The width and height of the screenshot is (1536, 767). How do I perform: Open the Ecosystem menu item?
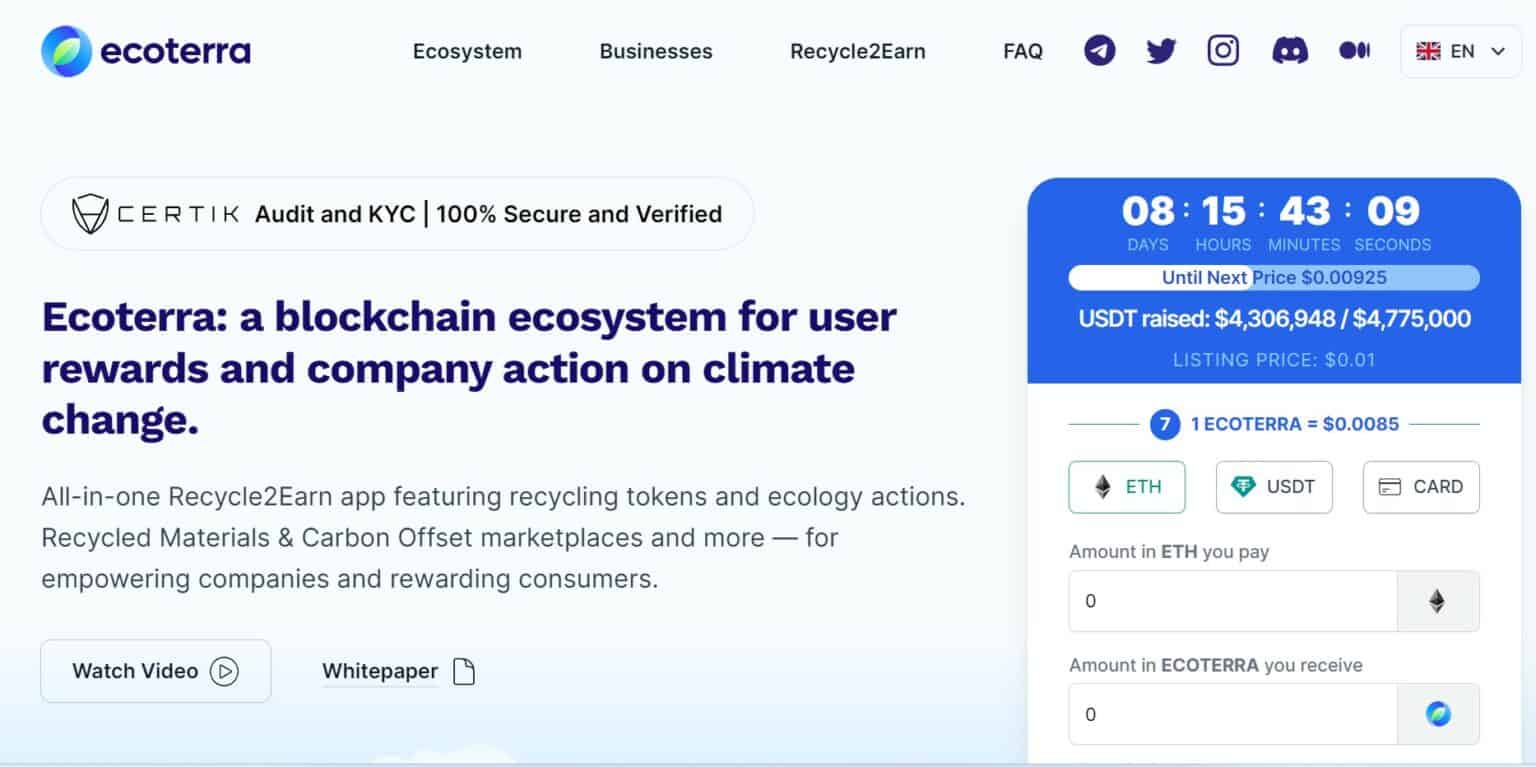tap(467, 51)
